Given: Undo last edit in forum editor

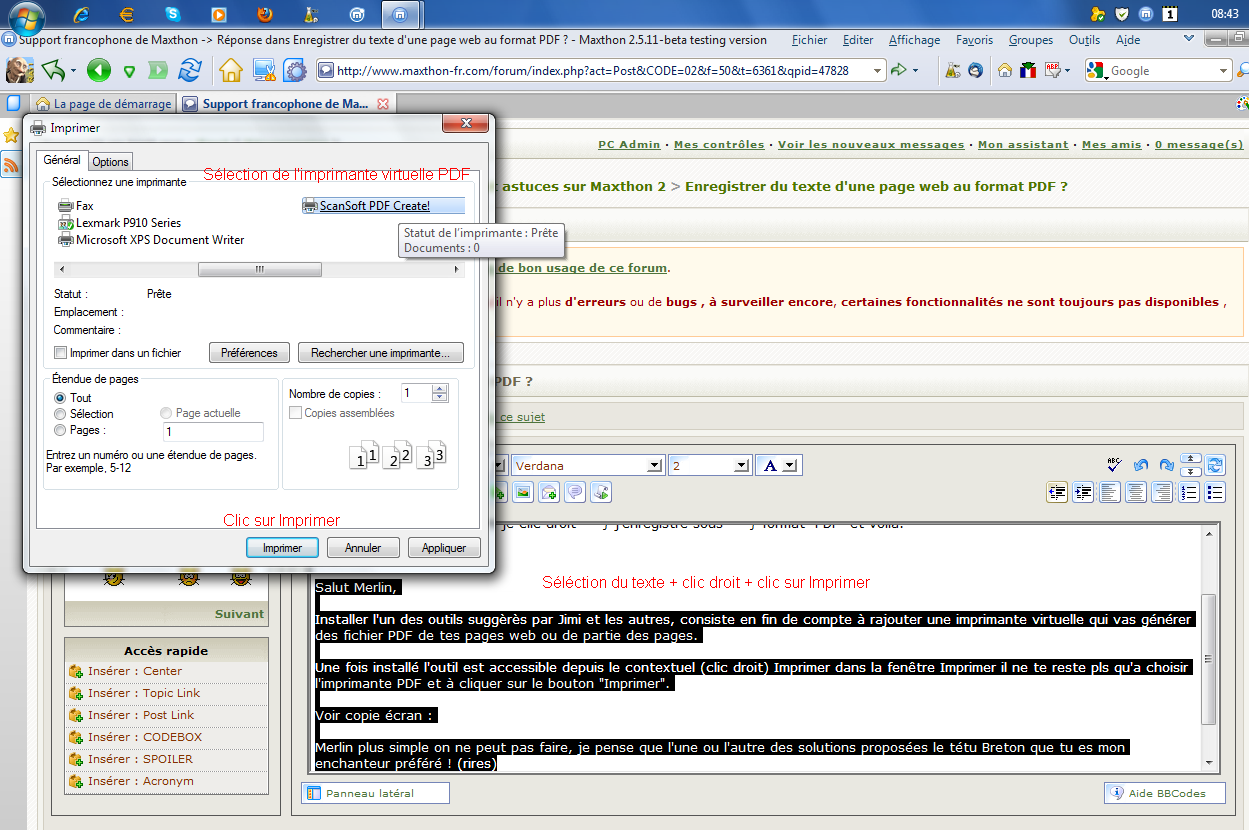Looking at the screenshot, I should [1141, 465].
